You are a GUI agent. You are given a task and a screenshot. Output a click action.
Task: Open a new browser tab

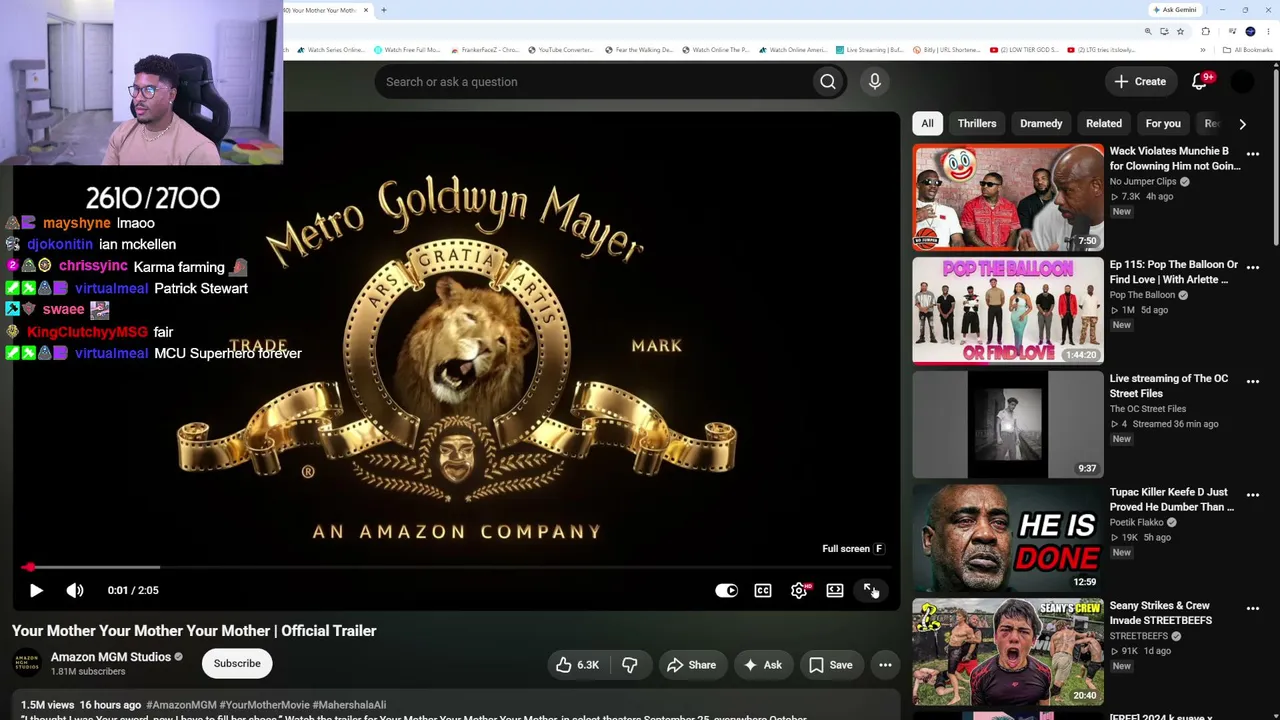pyautogui.click(x=384, y=10)
